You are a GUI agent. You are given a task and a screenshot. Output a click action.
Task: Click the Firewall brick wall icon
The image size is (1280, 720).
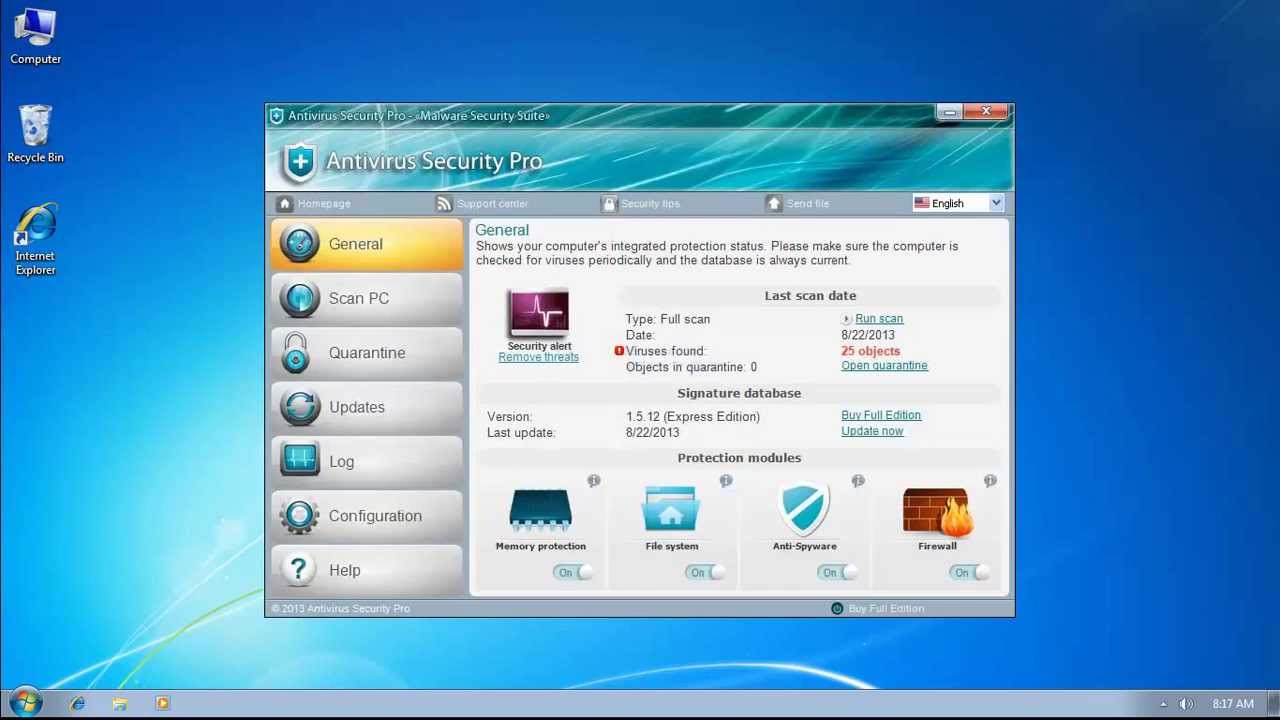pos(937,512)
